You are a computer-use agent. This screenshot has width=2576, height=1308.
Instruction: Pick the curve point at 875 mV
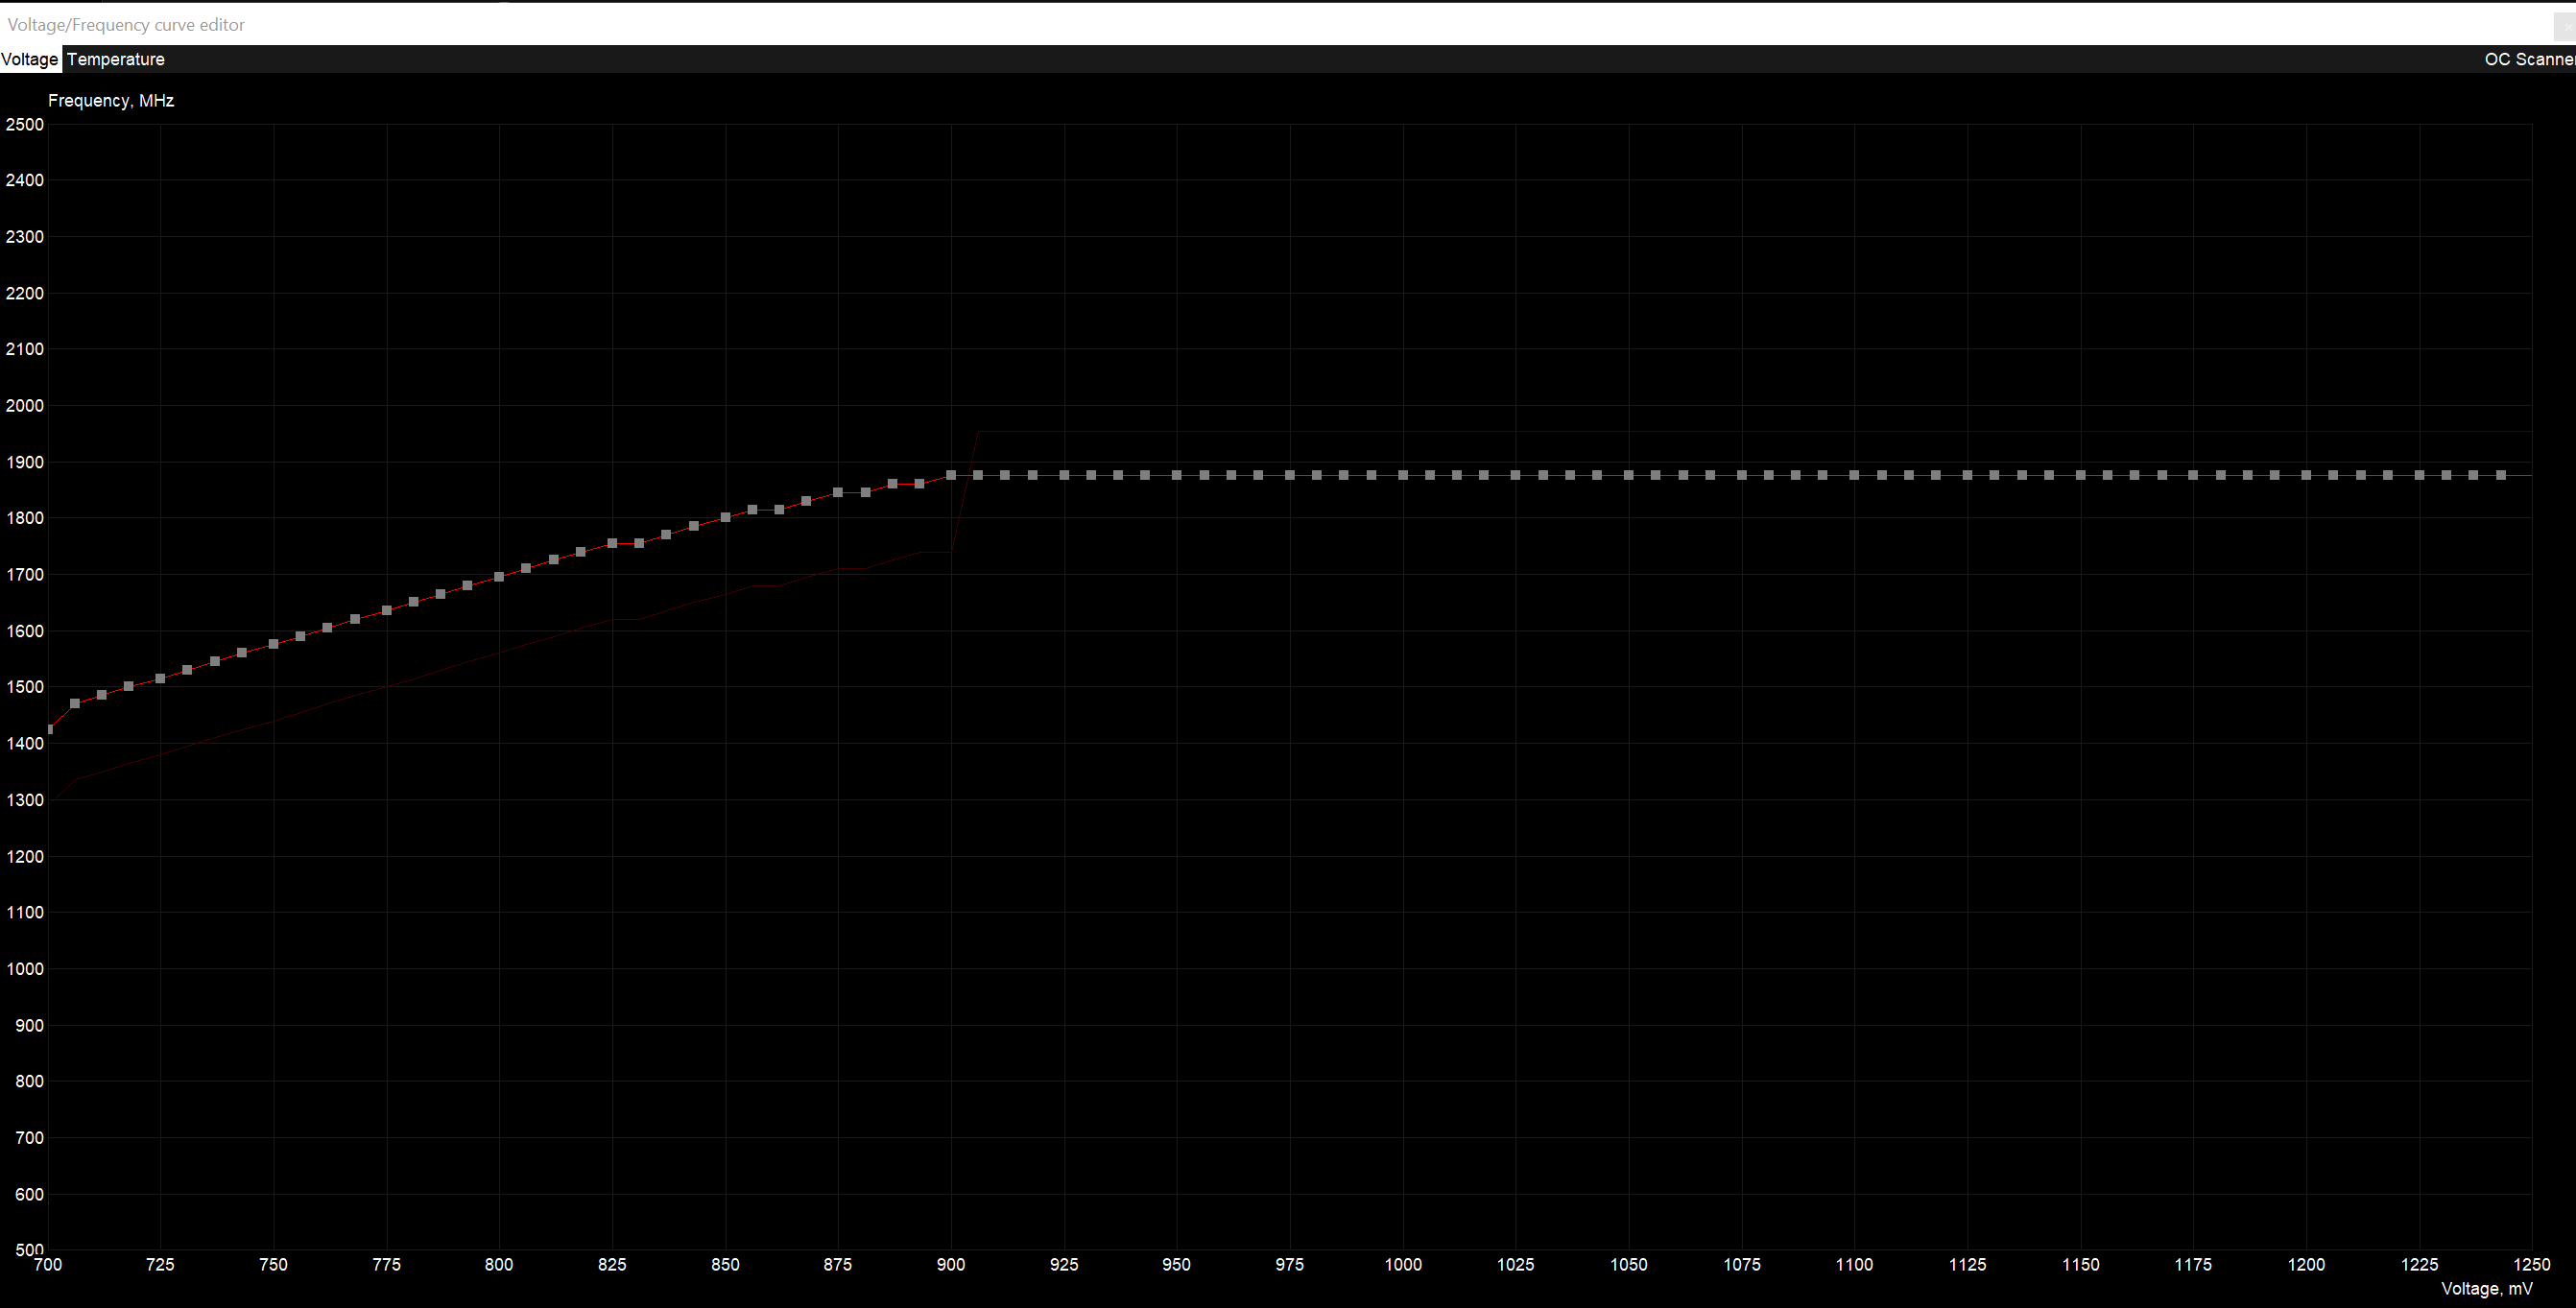(x=838, y=492)
